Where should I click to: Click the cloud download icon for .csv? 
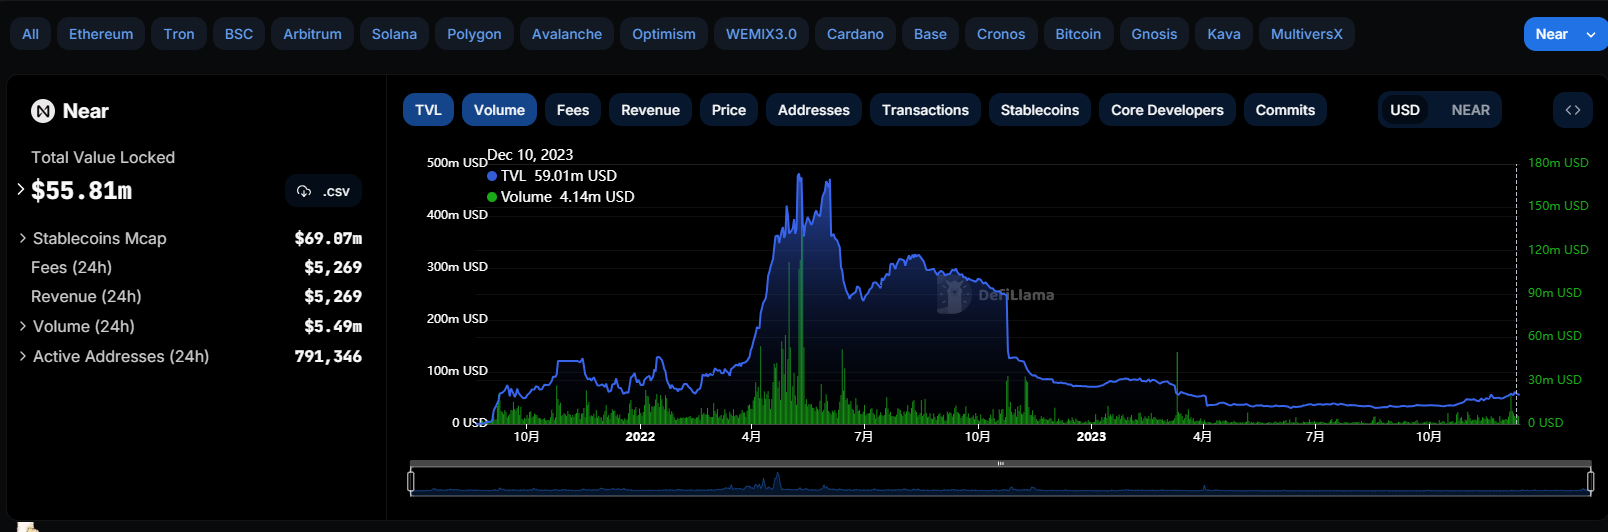[x=304, y=191]
